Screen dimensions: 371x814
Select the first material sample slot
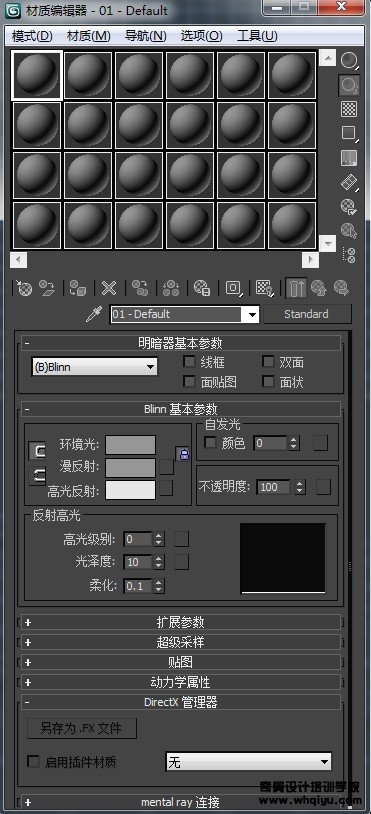point(37,74)
